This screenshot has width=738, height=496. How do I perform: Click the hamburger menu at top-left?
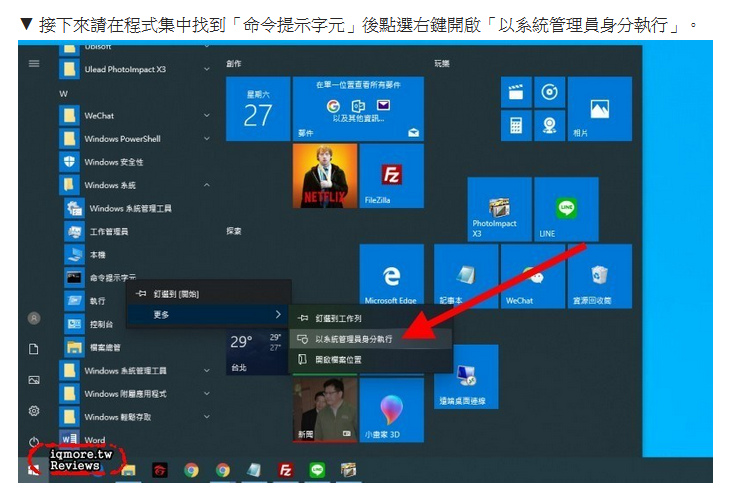tap(34, 64)
